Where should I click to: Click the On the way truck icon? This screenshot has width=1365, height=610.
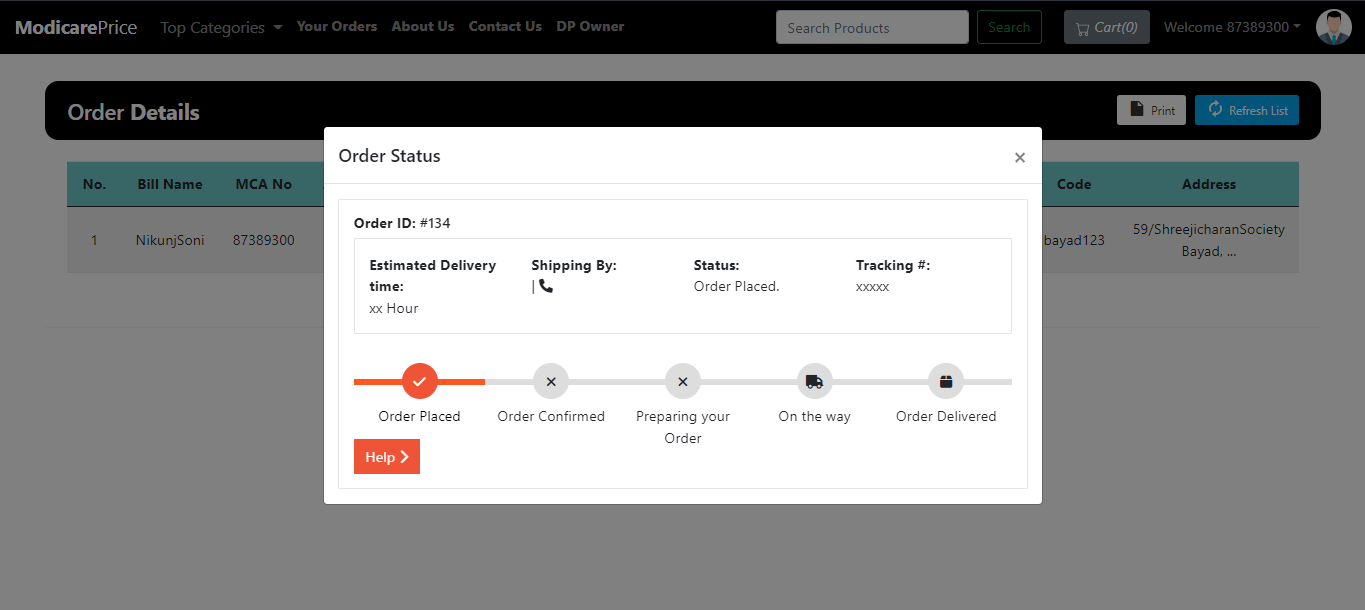pyautogui.click(x=814, y=381)
